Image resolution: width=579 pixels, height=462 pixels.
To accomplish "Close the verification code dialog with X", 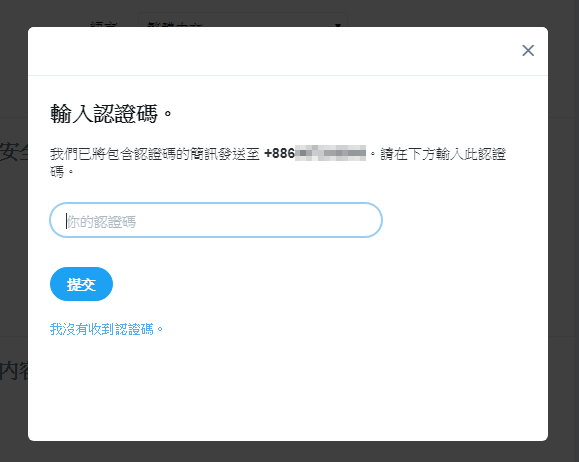I will click(x=528, y=51).
